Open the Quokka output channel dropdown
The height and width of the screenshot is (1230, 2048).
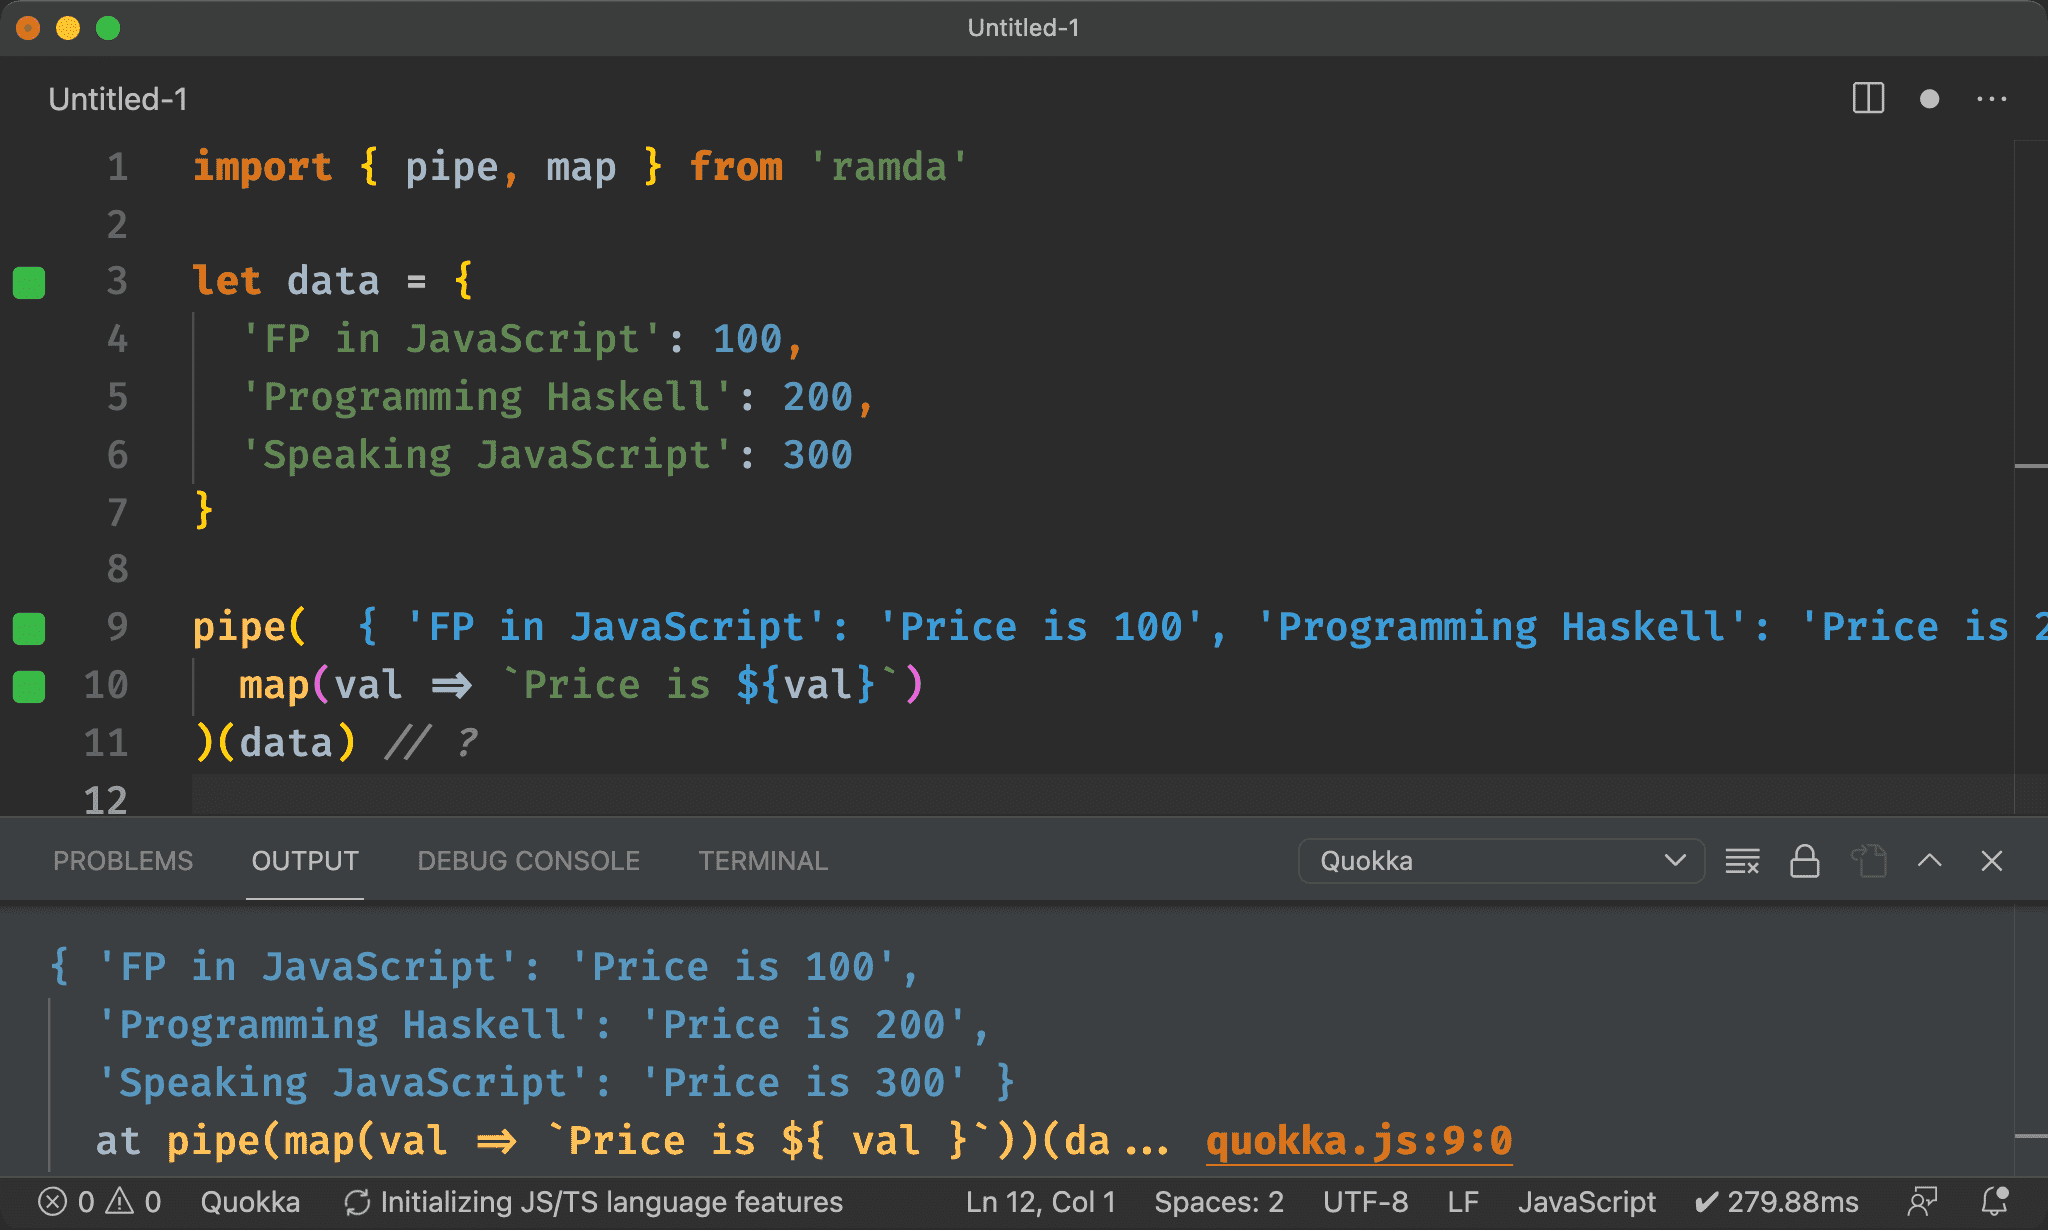point(1500,861)
